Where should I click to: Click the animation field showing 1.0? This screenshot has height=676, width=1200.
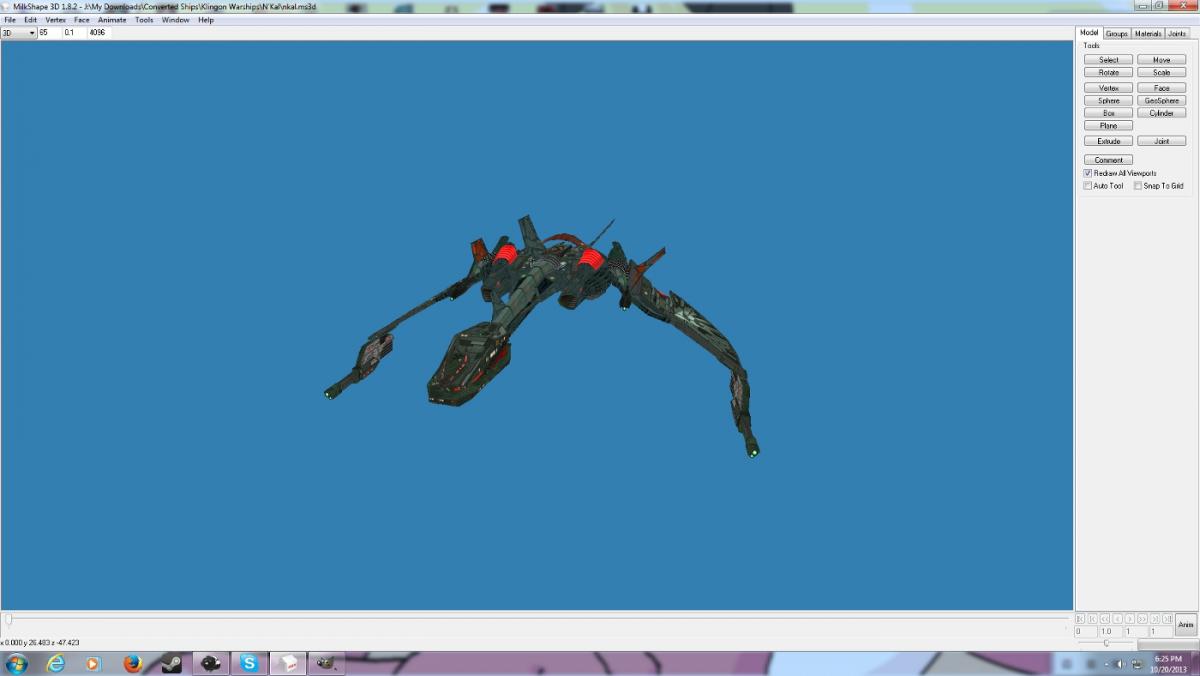1111,632
